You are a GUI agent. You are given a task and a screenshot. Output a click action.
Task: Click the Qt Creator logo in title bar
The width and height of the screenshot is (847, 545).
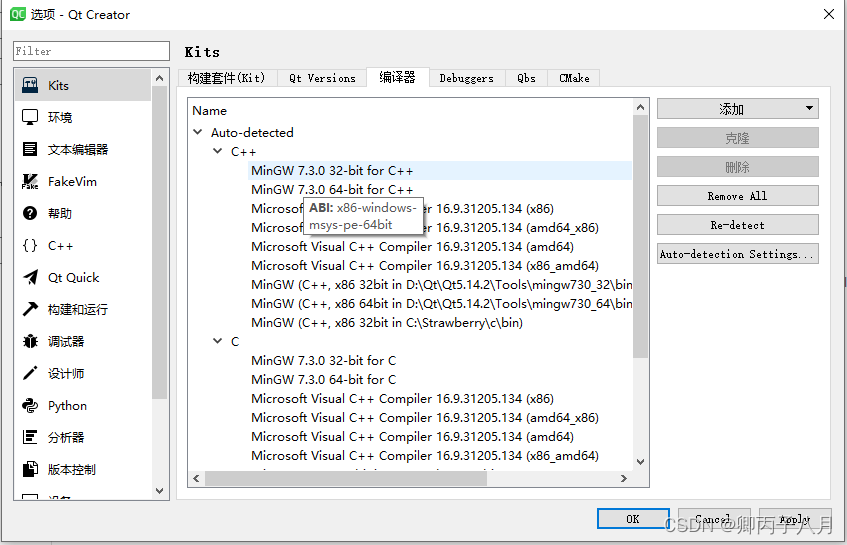click(17, 14)
